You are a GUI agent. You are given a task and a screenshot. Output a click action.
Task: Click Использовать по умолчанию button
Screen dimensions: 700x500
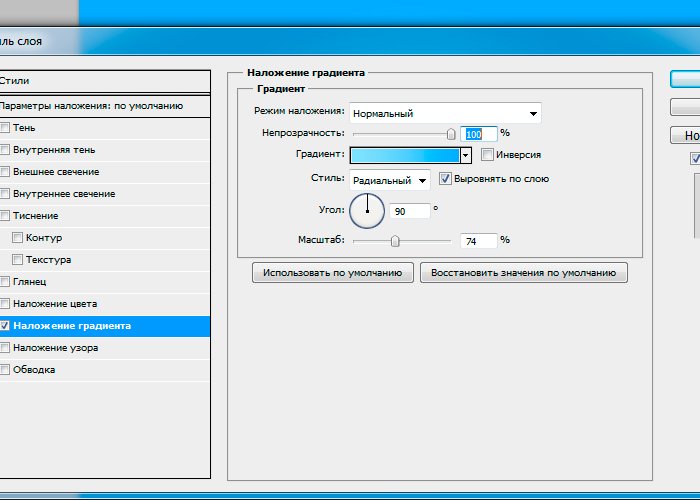[x=332, y=273]
